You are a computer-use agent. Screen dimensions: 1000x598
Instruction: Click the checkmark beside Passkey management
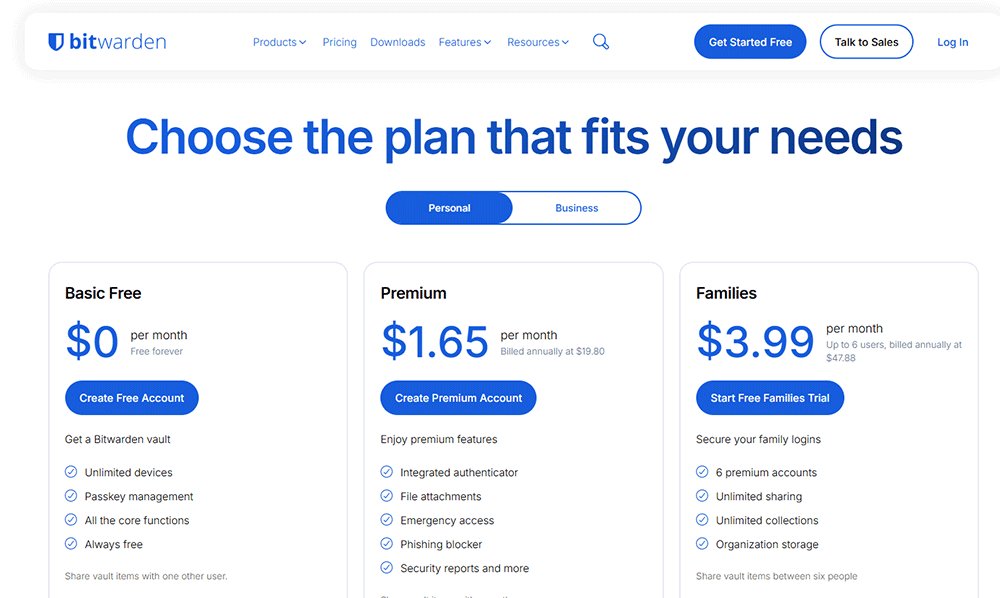(x=70, y=496)
